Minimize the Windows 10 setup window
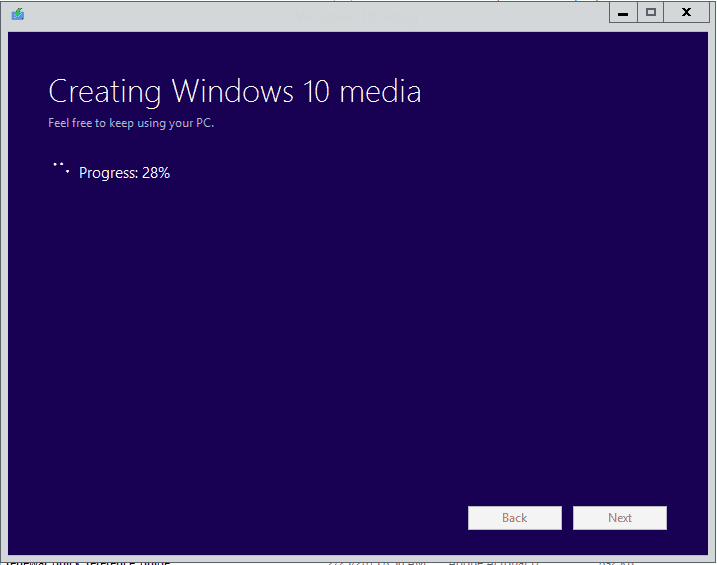Viewport: 717px width, 565px height. [623, 13]
